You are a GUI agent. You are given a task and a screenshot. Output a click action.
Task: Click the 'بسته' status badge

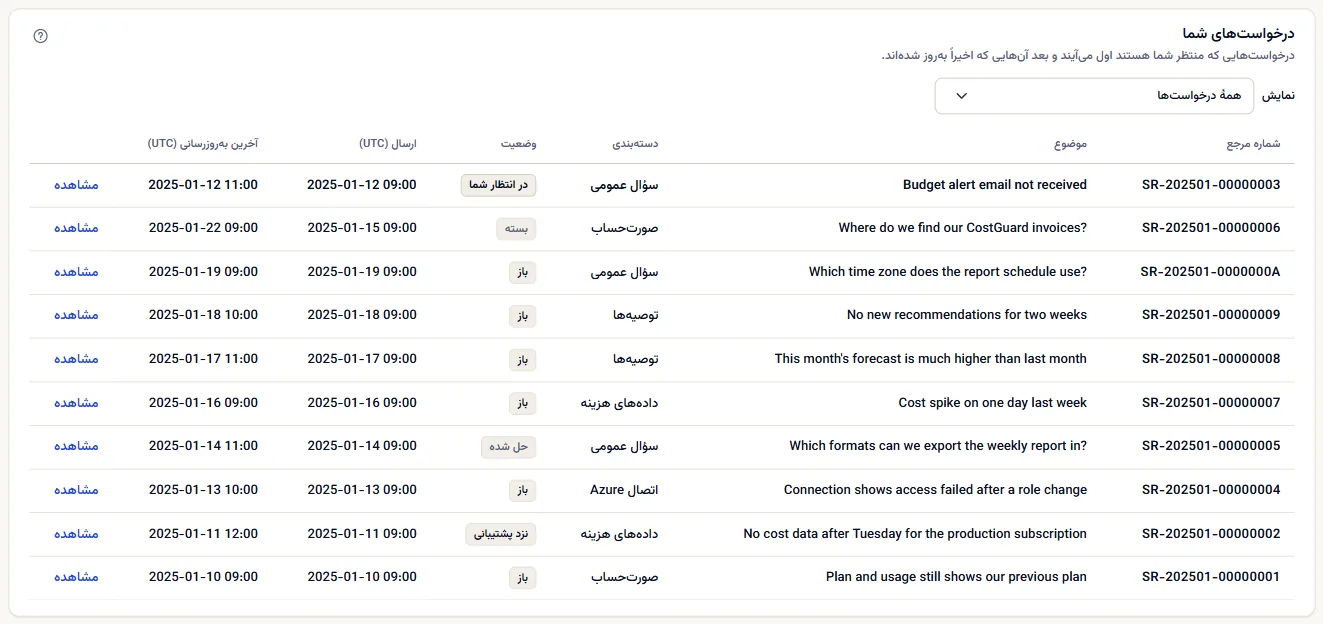coord(517,228)
